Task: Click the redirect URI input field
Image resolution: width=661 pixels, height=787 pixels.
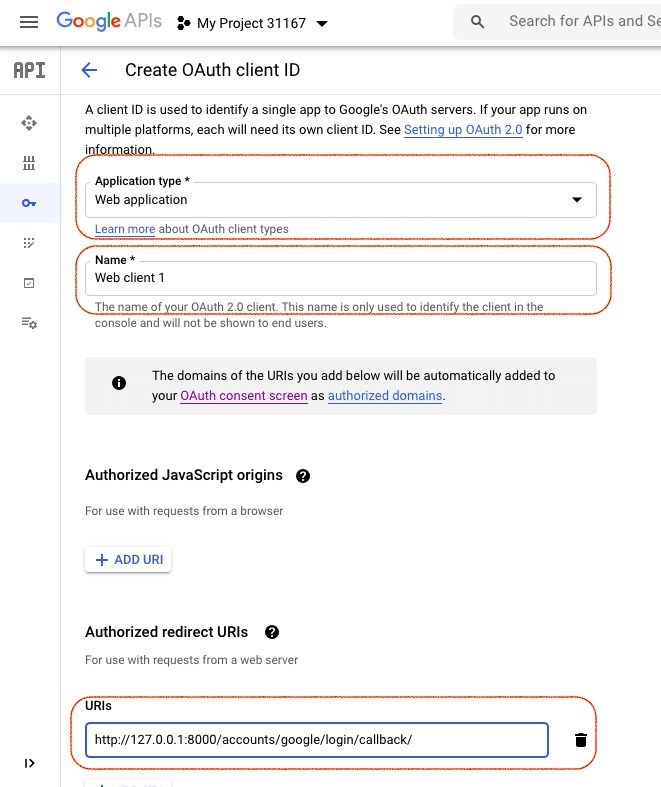Action: 316,740
